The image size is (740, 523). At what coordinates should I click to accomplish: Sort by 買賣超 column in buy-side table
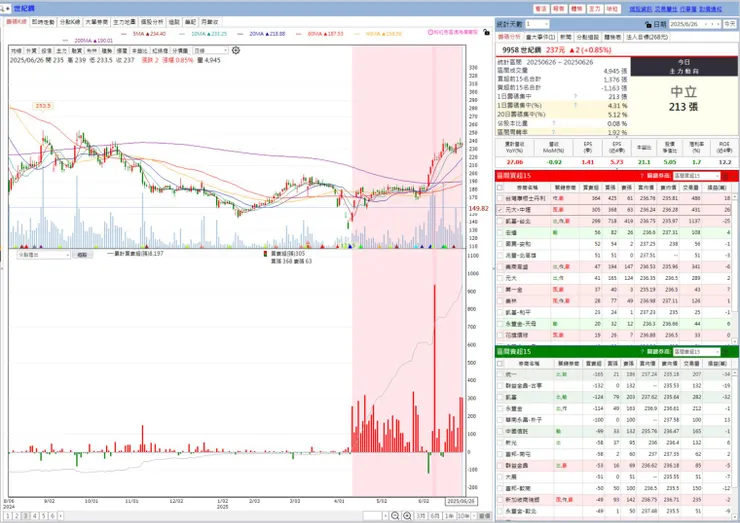click(x=591, y=187)
